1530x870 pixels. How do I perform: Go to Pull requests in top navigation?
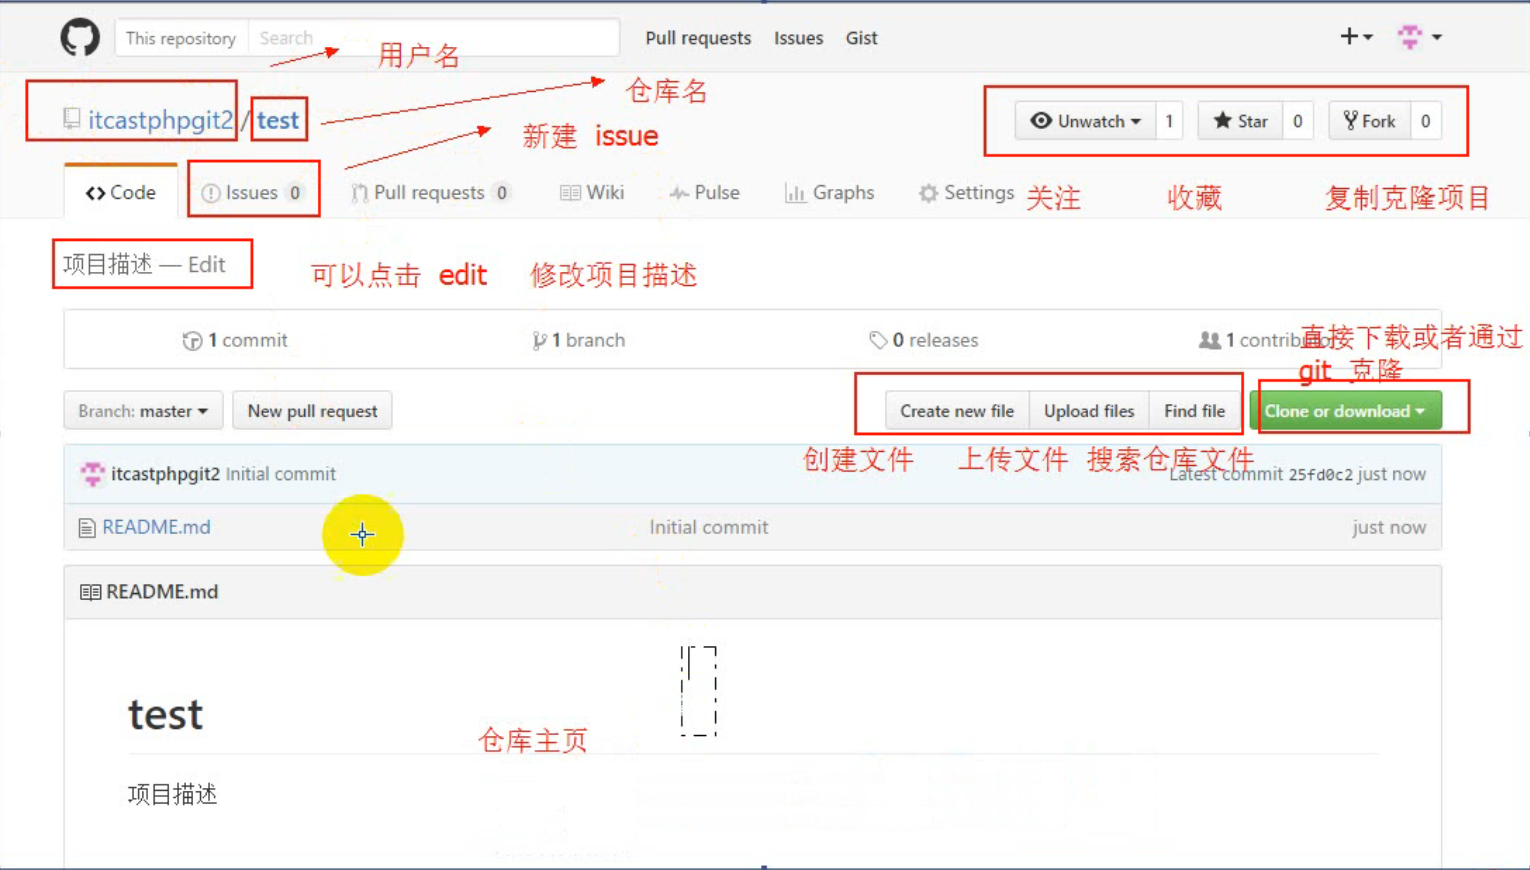[698, 38]
